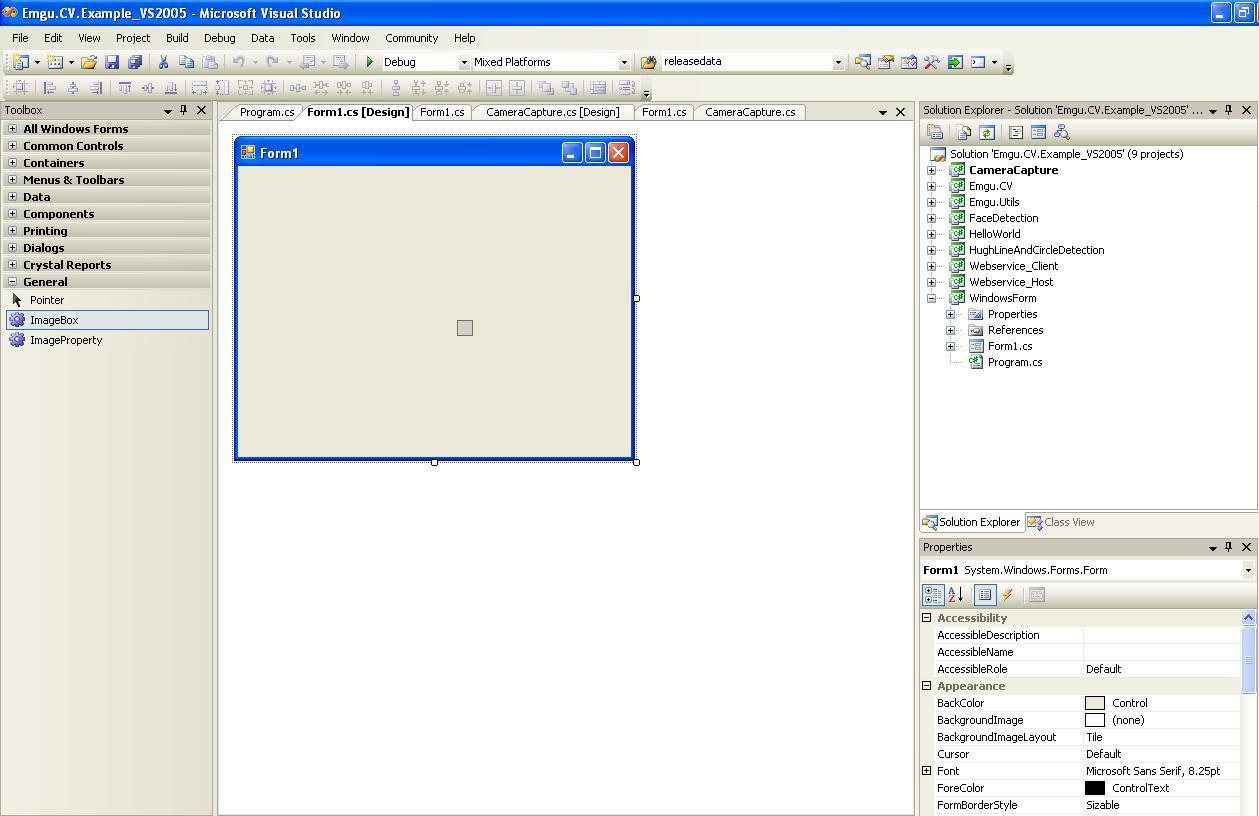Click the Copy icon in the toolbar

click(186, 62)
